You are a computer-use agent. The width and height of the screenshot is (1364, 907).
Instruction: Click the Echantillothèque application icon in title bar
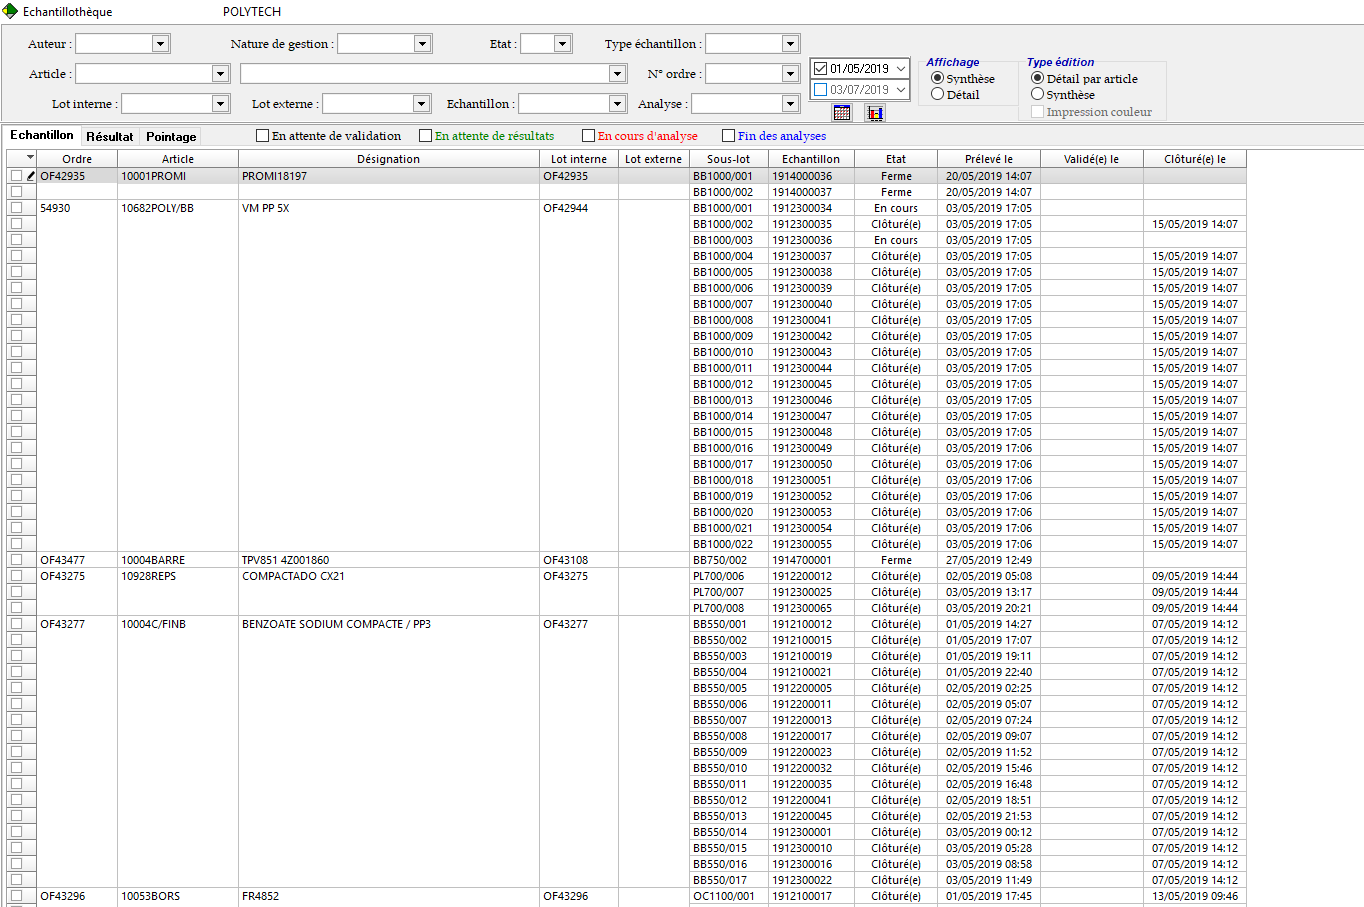click(x=10, y=12)
